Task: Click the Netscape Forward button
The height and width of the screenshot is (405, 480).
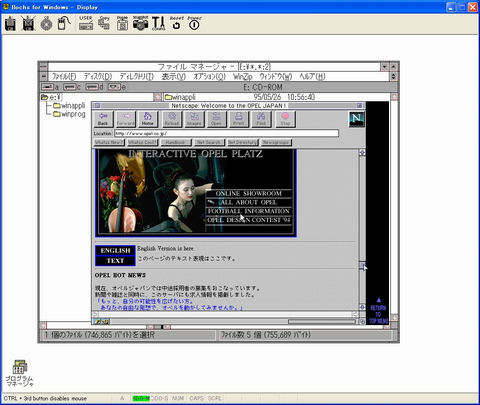Action: [x=126, y=119]
